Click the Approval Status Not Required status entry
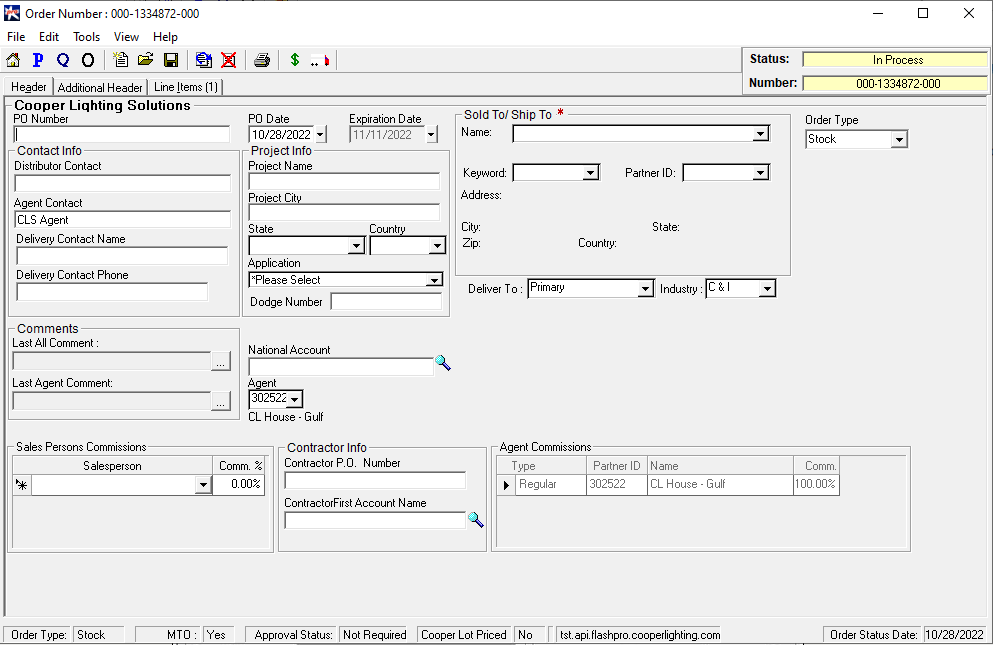Image resolution: width=993 pixels, height=645 pixels. click(x=374, y=635)
